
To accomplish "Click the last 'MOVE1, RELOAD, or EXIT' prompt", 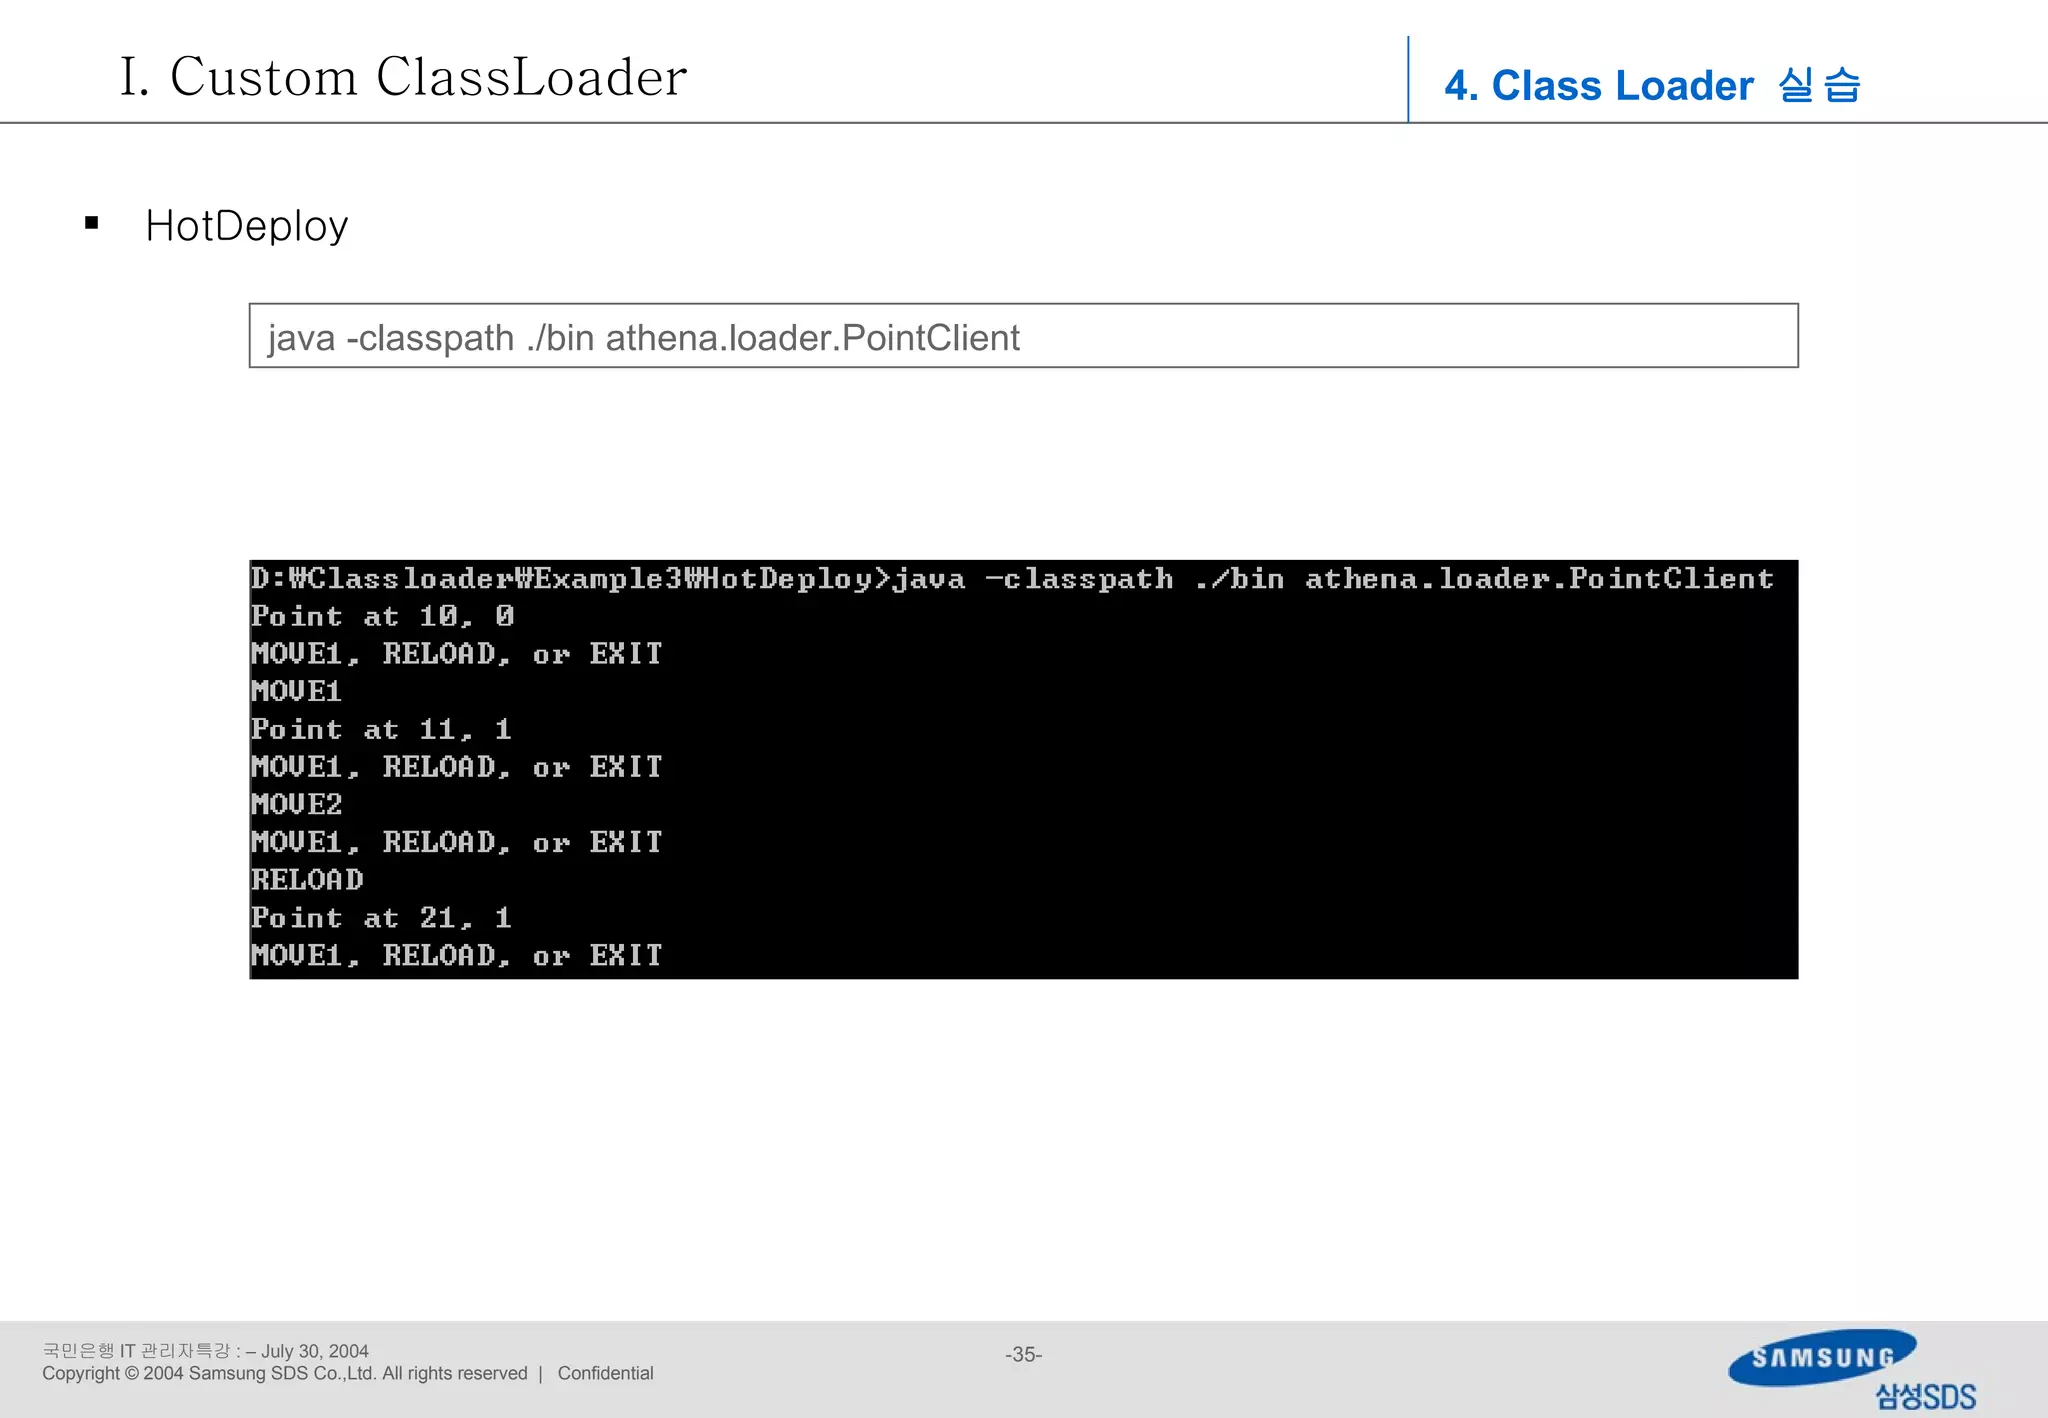I will [456, 956].
